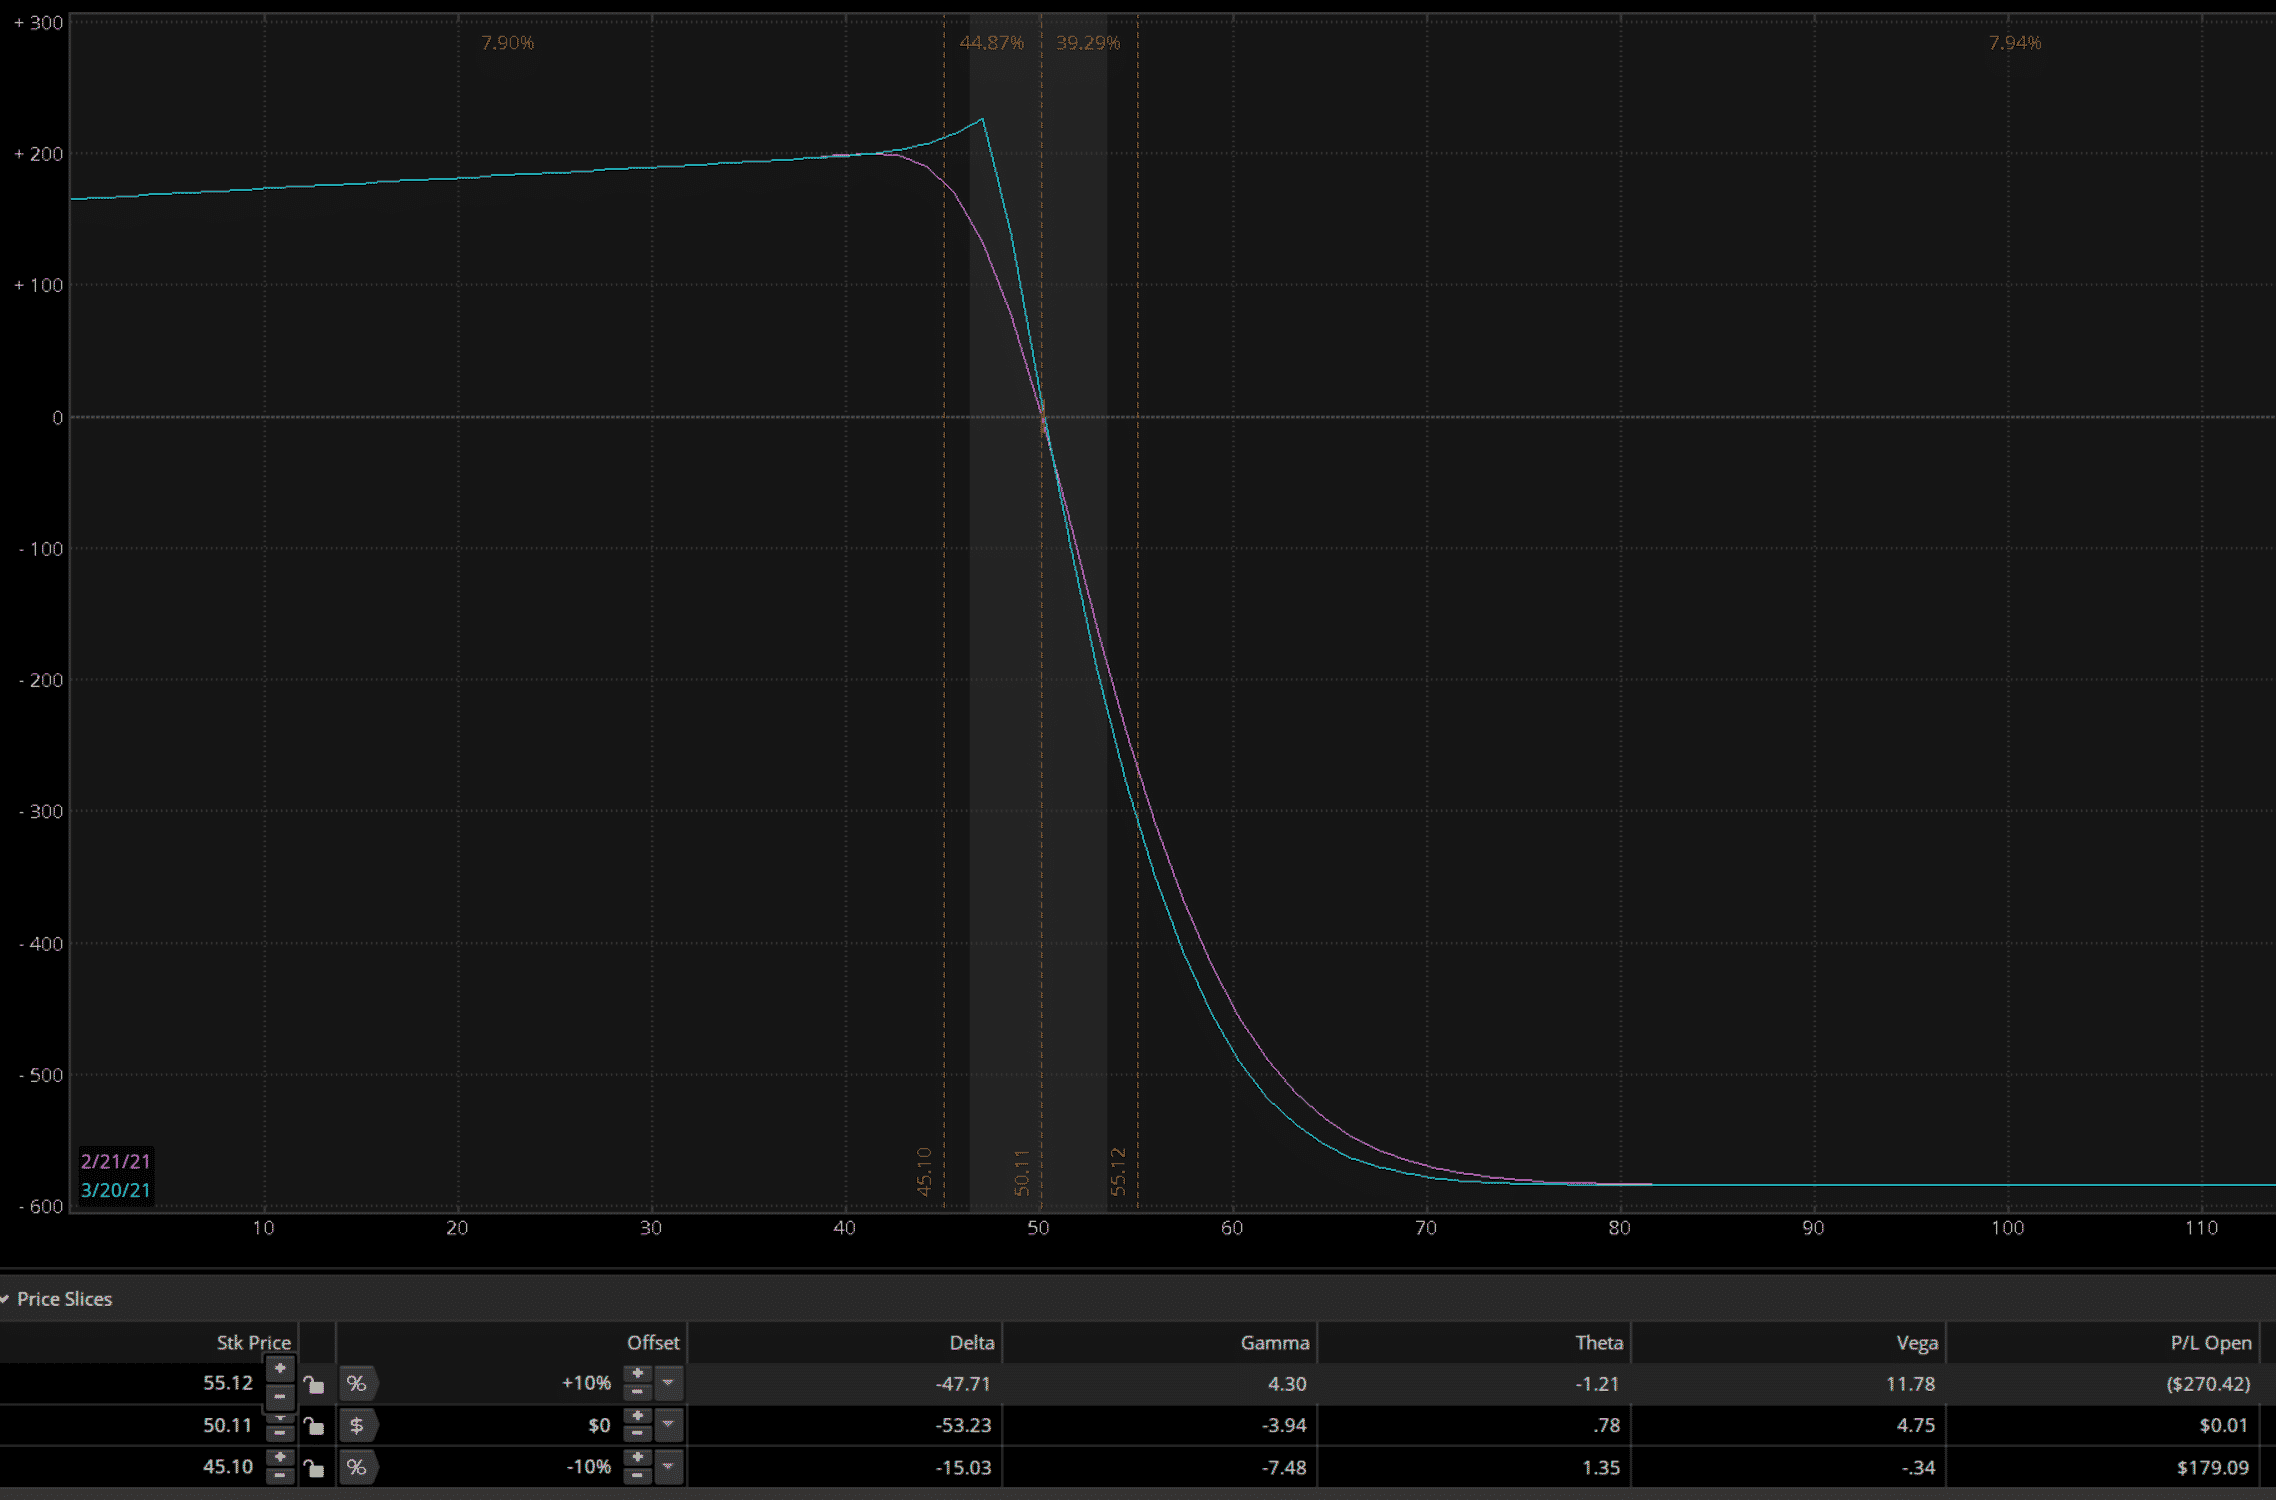Select delta value -53.23
The height and width of the screenshot is (1500, 2276).
[x=963, y=1426]
